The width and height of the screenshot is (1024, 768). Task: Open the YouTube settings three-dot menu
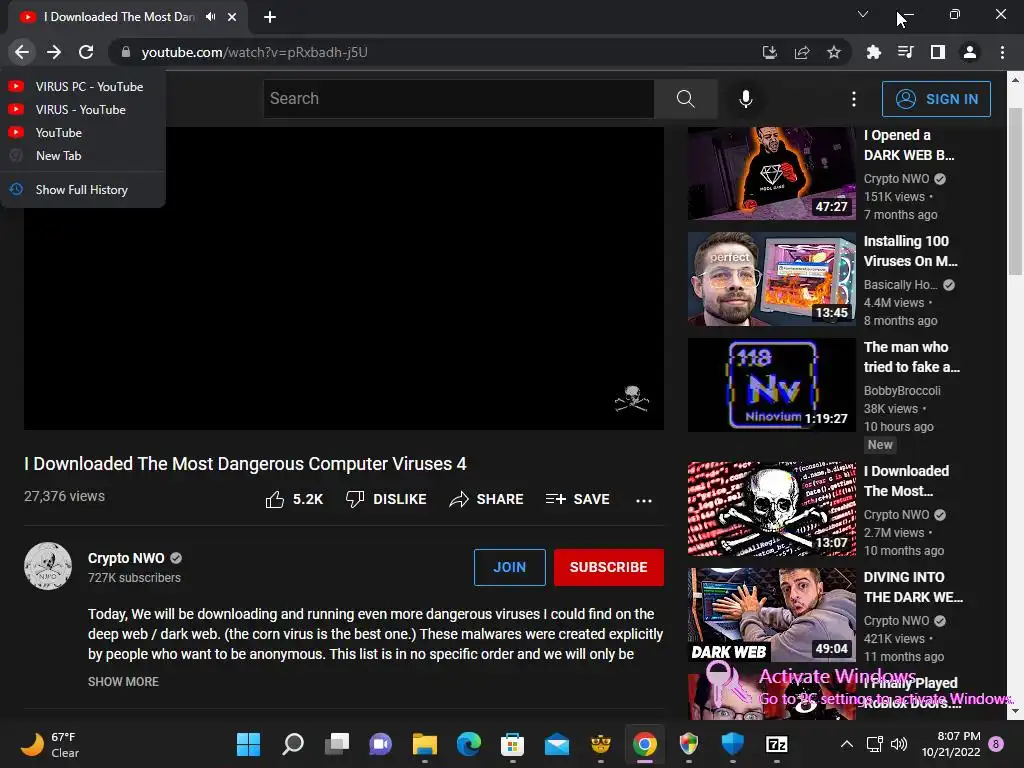pyautogui.click(x=854, y=99)
